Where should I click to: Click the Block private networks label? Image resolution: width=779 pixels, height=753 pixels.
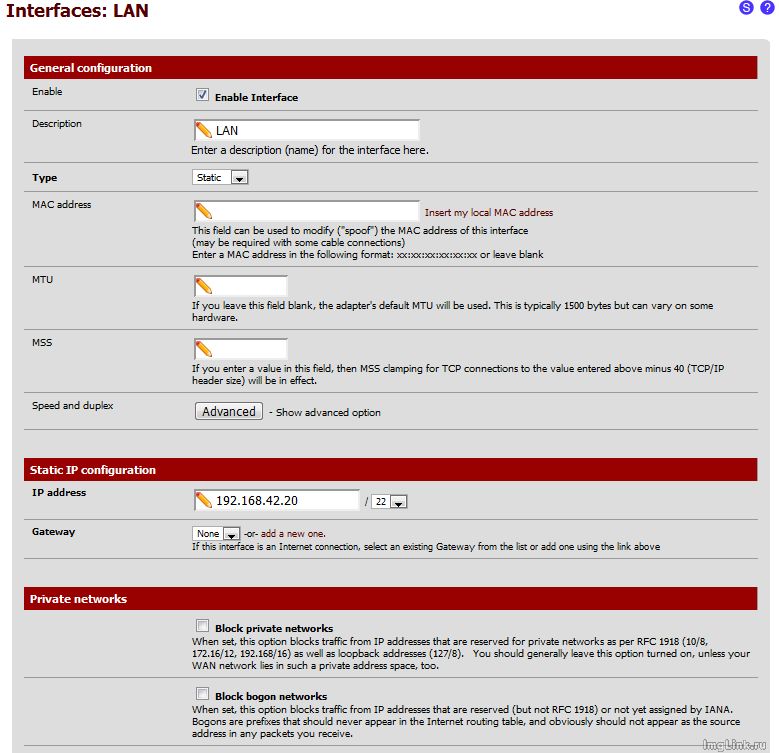coord(274,628)
